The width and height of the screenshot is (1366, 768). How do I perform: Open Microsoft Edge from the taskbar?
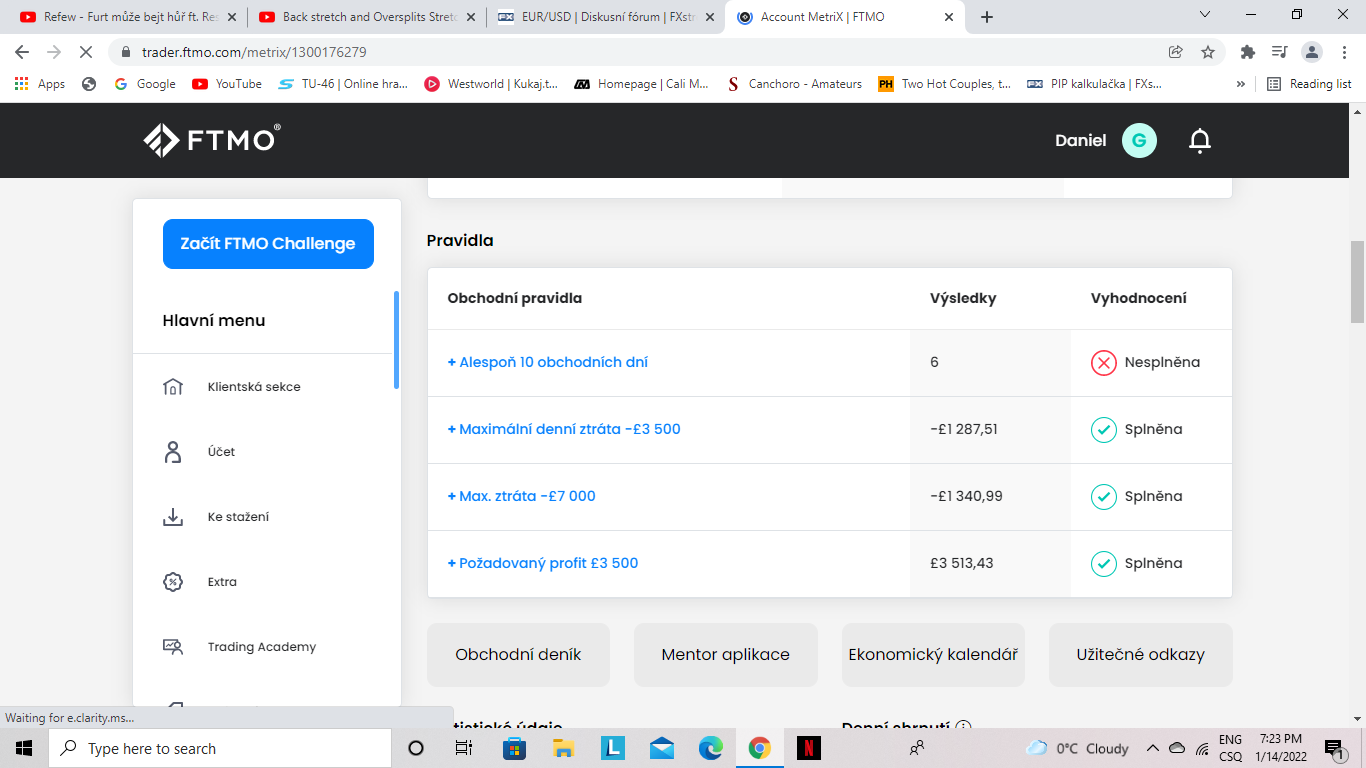click(711, 748)
